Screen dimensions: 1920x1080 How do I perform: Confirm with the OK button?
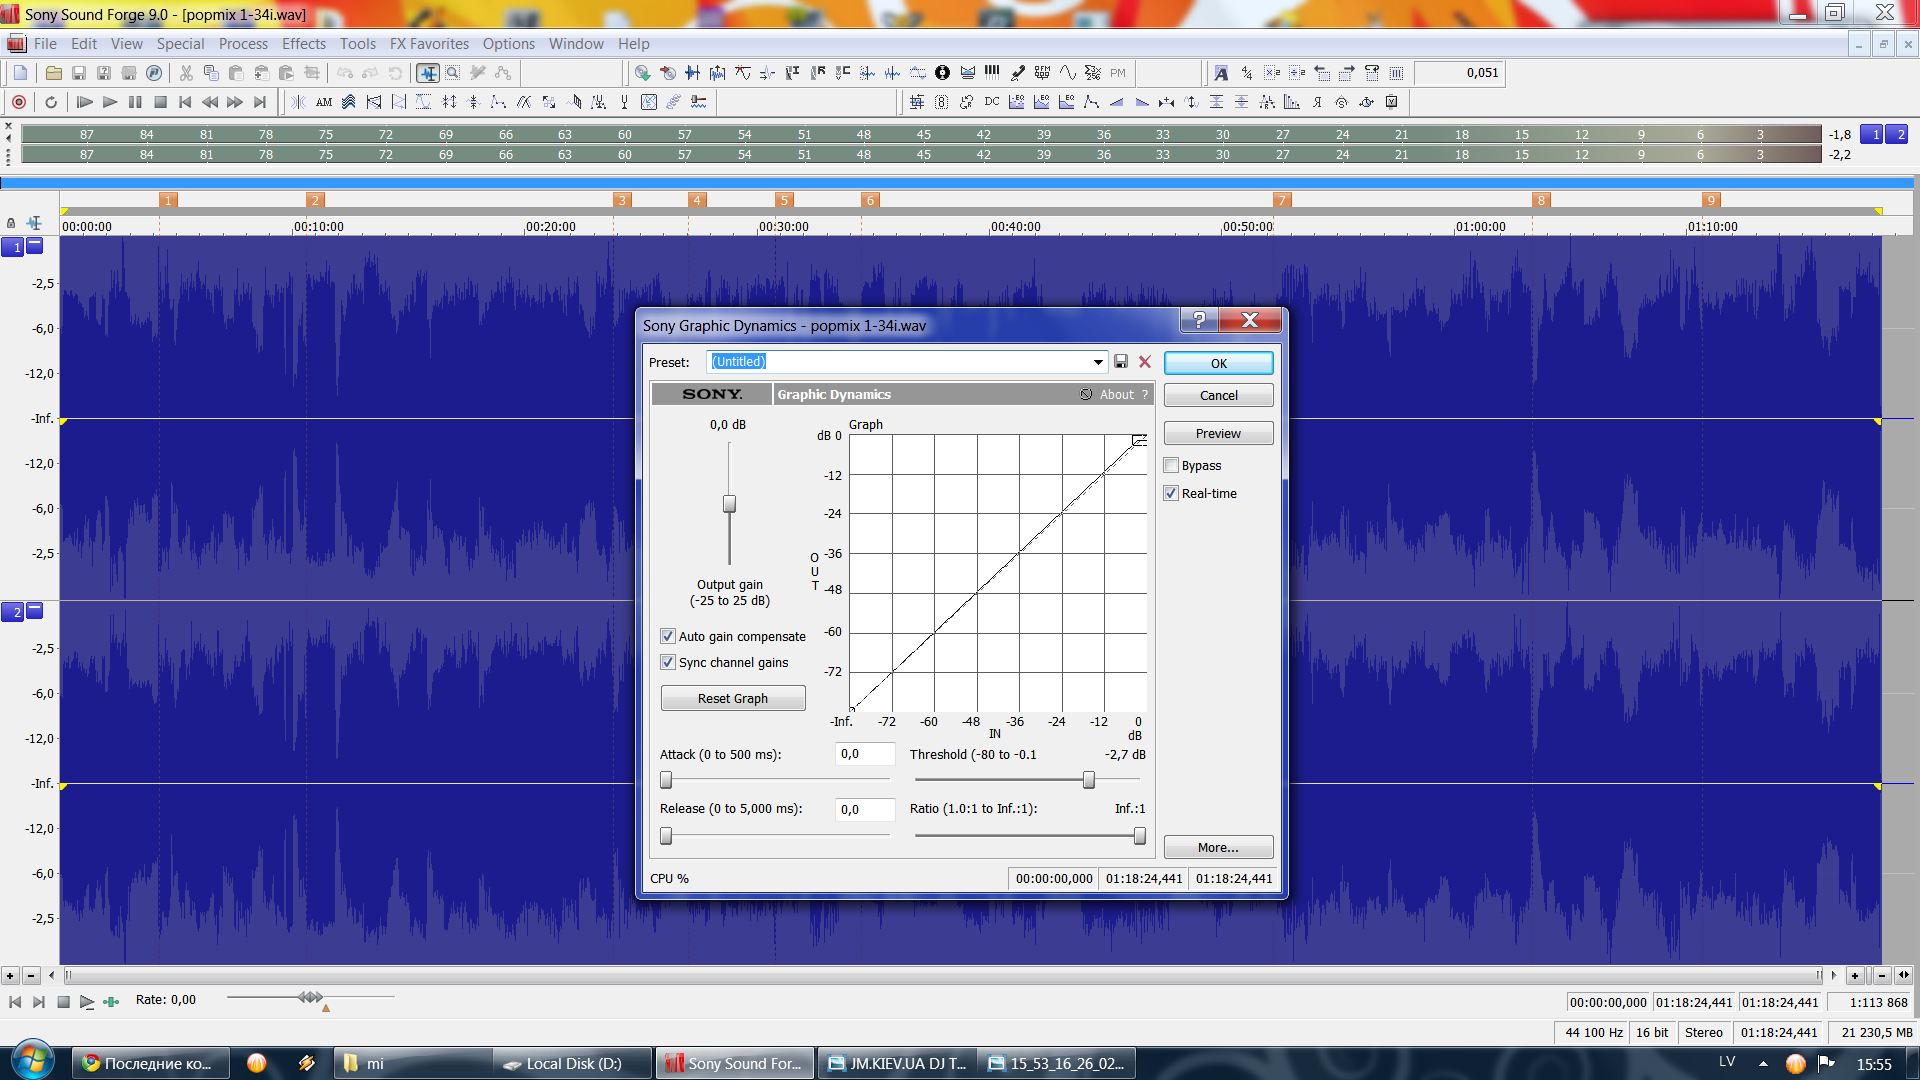click(1218, 364)
